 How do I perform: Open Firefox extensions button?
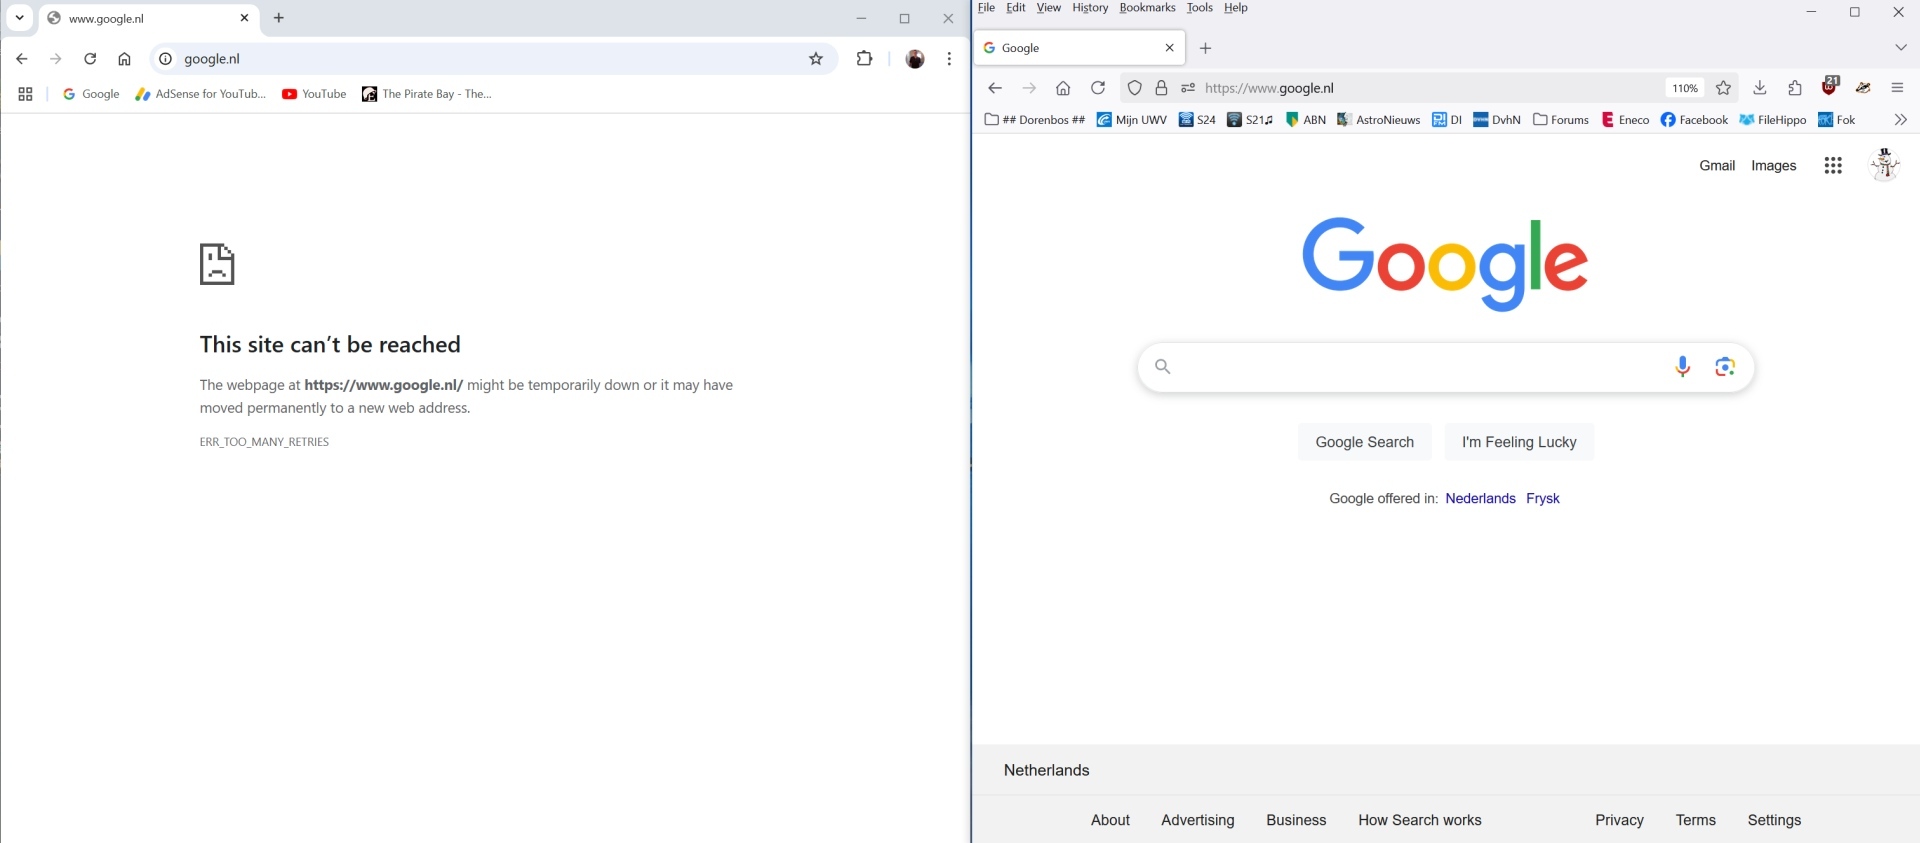coord(1795,88)
